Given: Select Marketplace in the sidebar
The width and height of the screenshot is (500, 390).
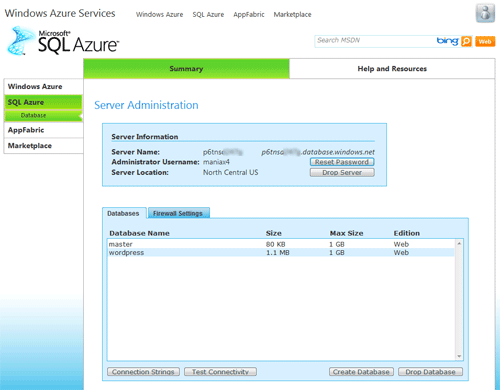Looking at the screenshot, I should (x=43, y=146).
